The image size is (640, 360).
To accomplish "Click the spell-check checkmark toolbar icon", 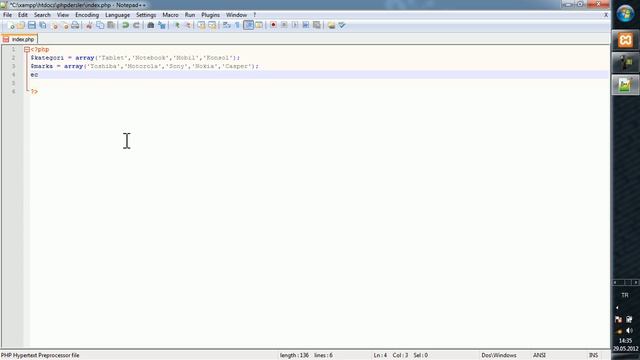I will [342, 25].
